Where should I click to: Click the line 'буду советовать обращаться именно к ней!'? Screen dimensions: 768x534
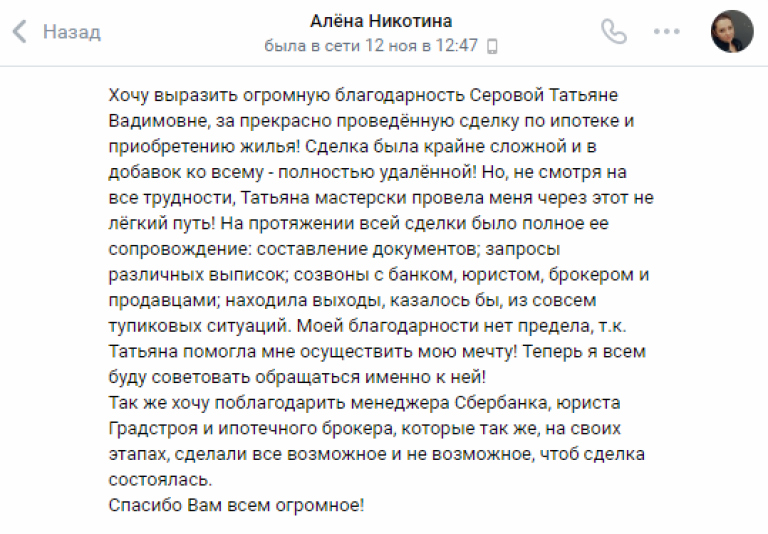(x=297, y=377)
